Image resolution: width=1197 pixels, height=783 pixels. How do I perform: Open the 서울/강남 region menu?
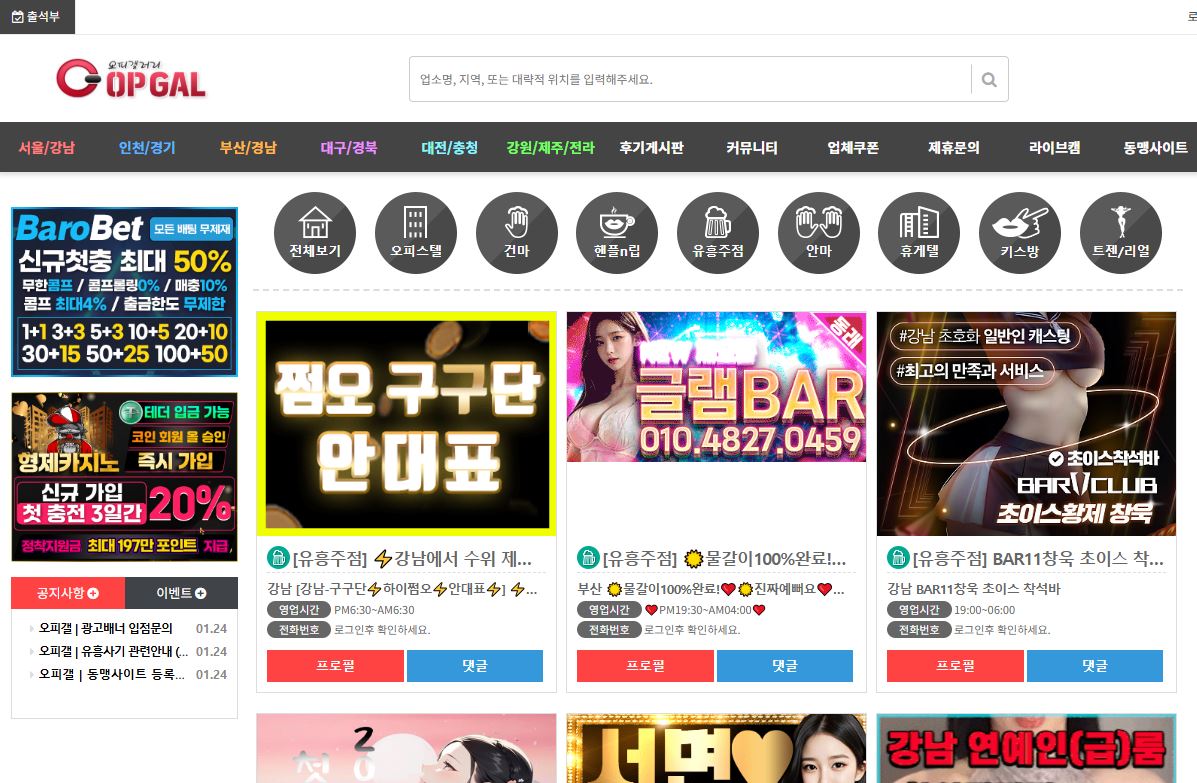46,148
